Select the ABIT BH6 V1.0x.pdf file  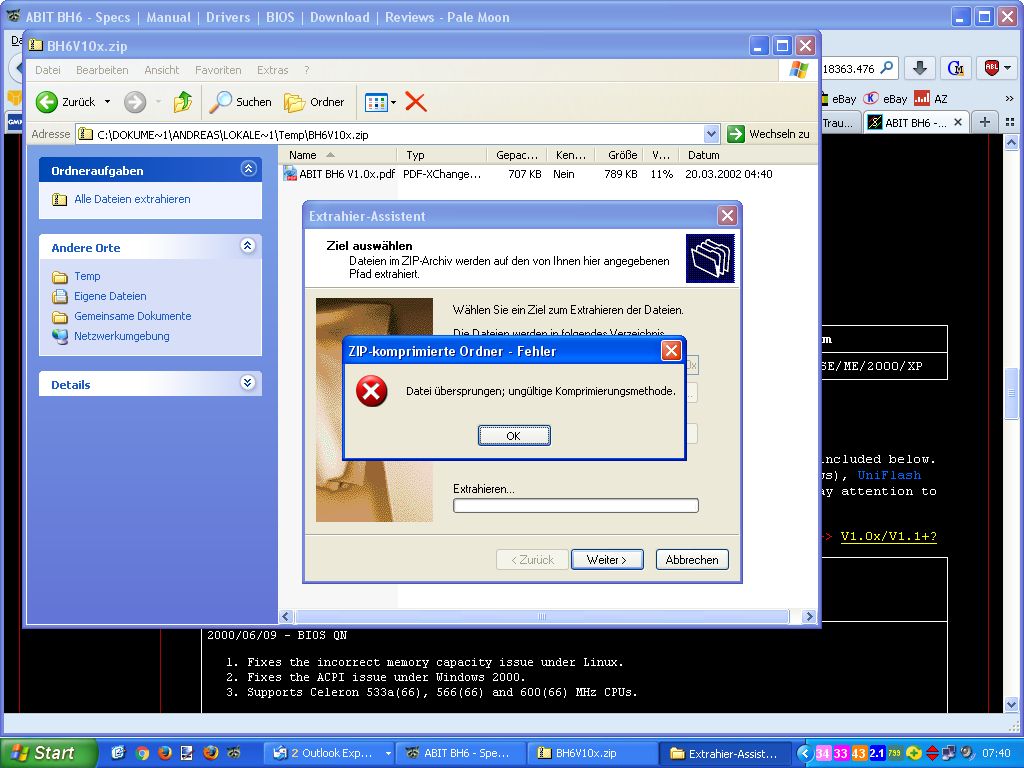tap(347, 174)
